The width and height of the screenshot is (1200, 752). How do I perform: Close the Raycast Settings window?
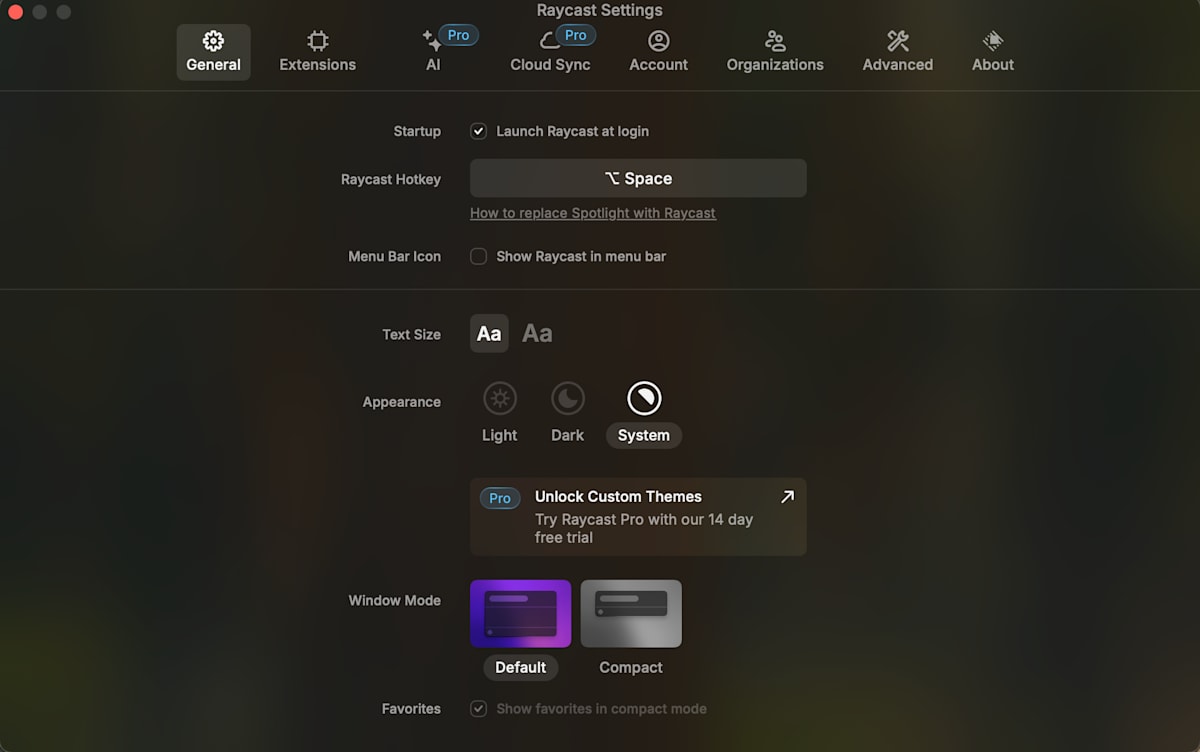click(x=15, y=12)
